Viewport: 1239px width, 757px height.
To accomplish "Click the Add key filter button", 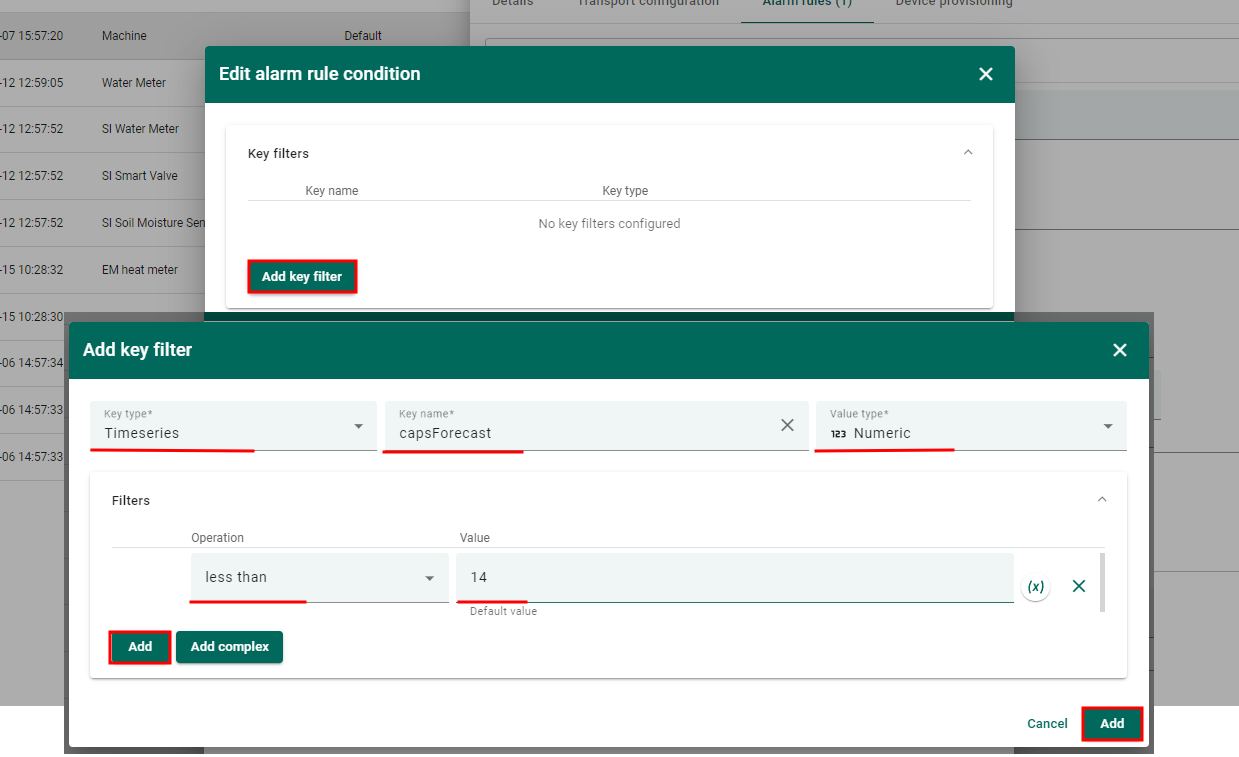I will coord(301,277).
